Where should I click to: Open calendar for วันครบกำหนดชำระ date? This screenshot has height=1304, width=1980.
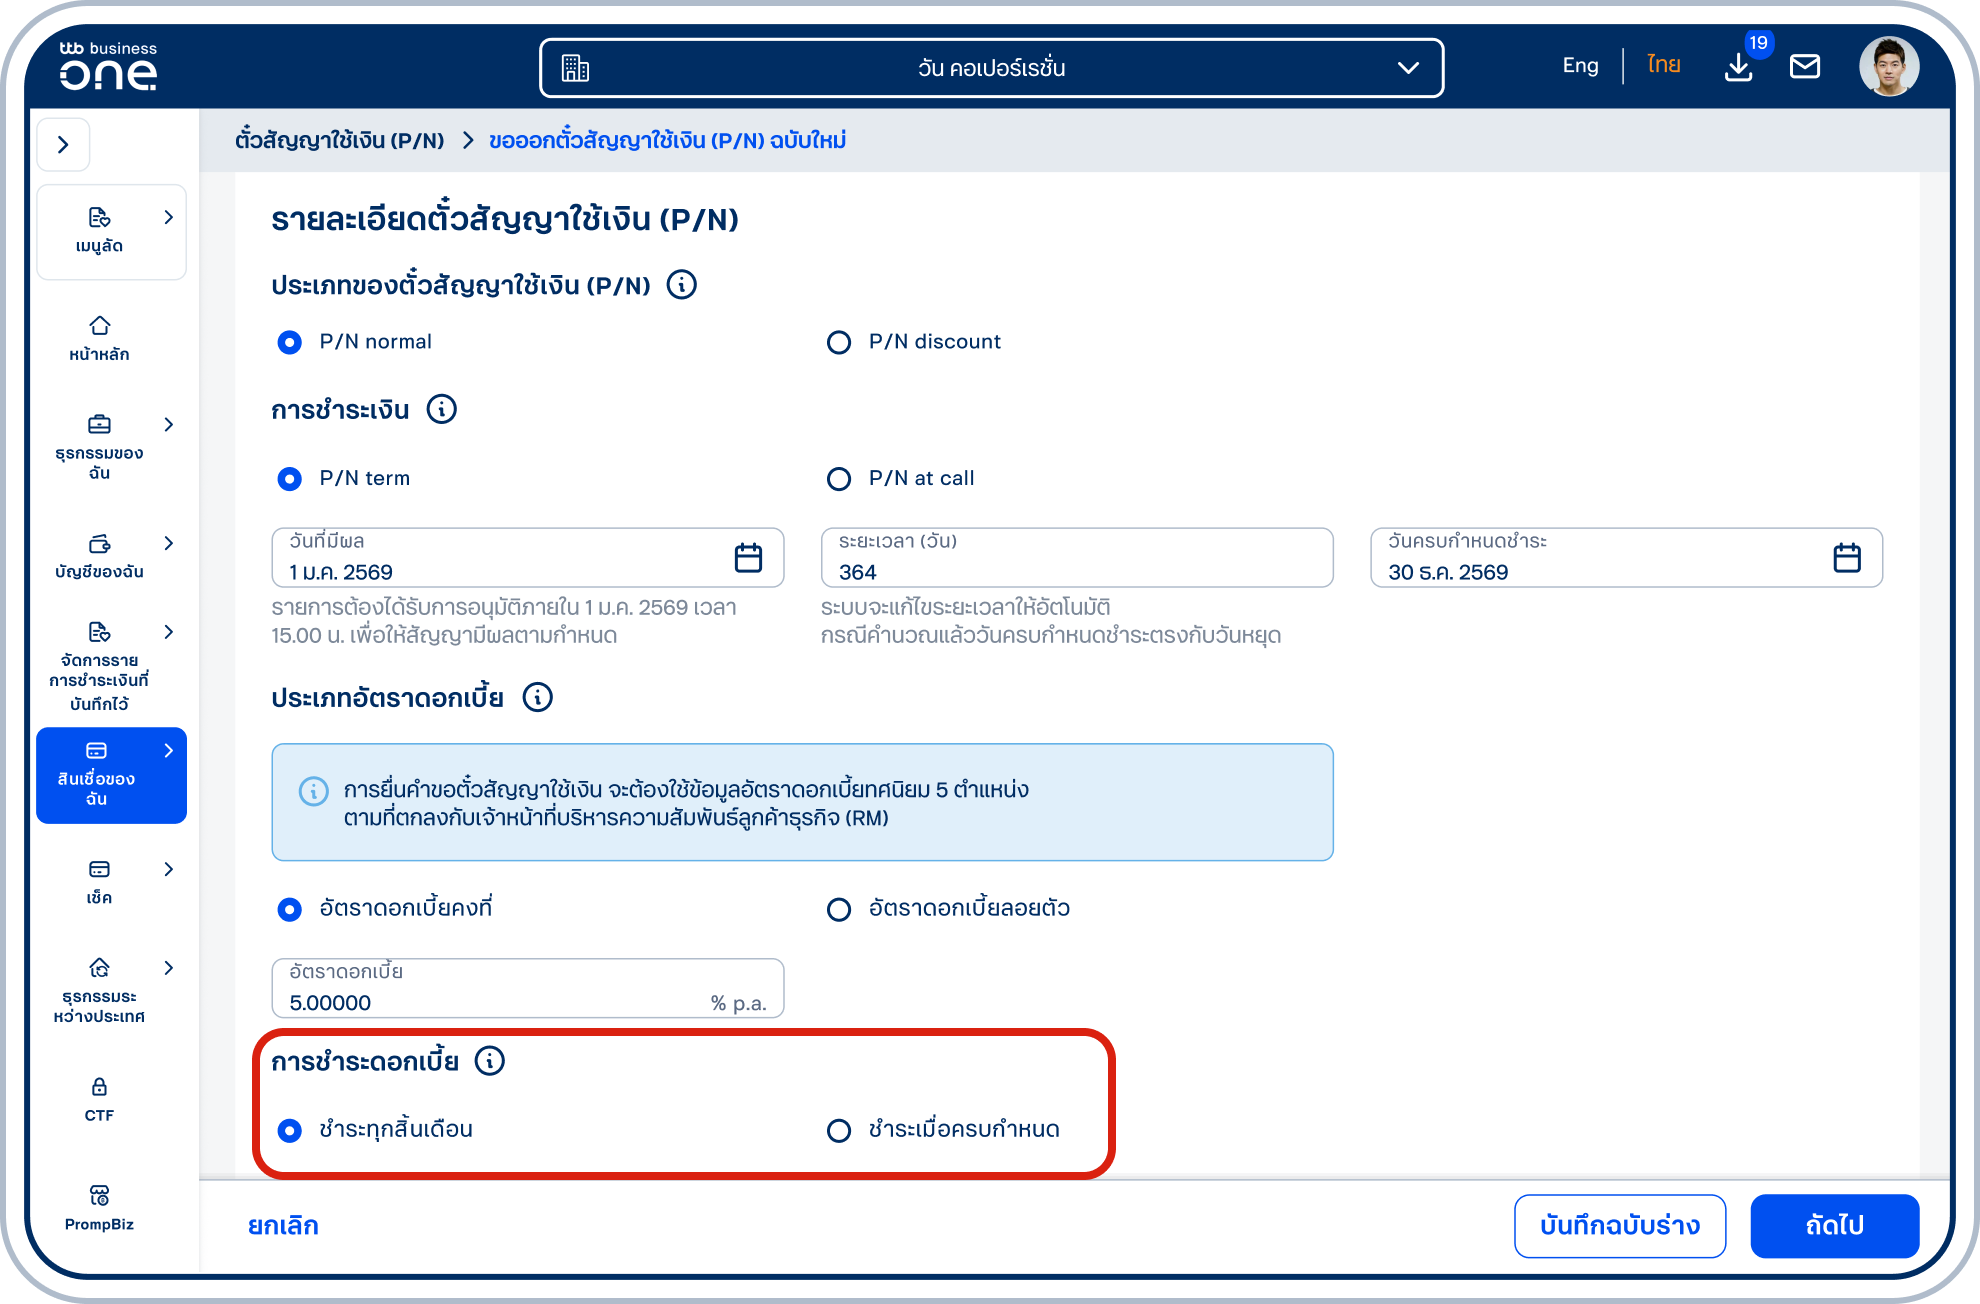pyautogui.click(x=1847, y=557)
